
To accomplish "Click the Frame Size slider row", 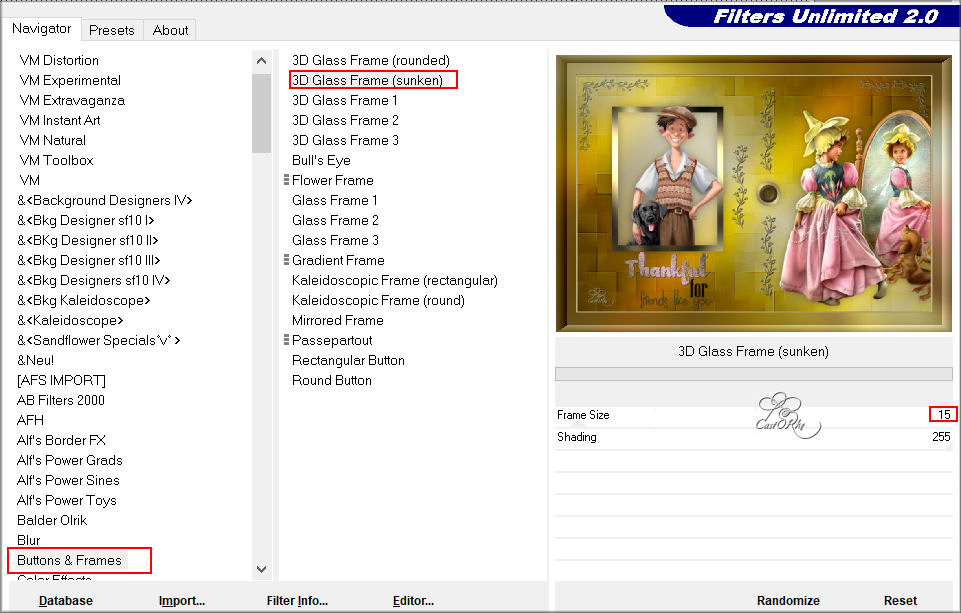I will [x=754, y=415].
